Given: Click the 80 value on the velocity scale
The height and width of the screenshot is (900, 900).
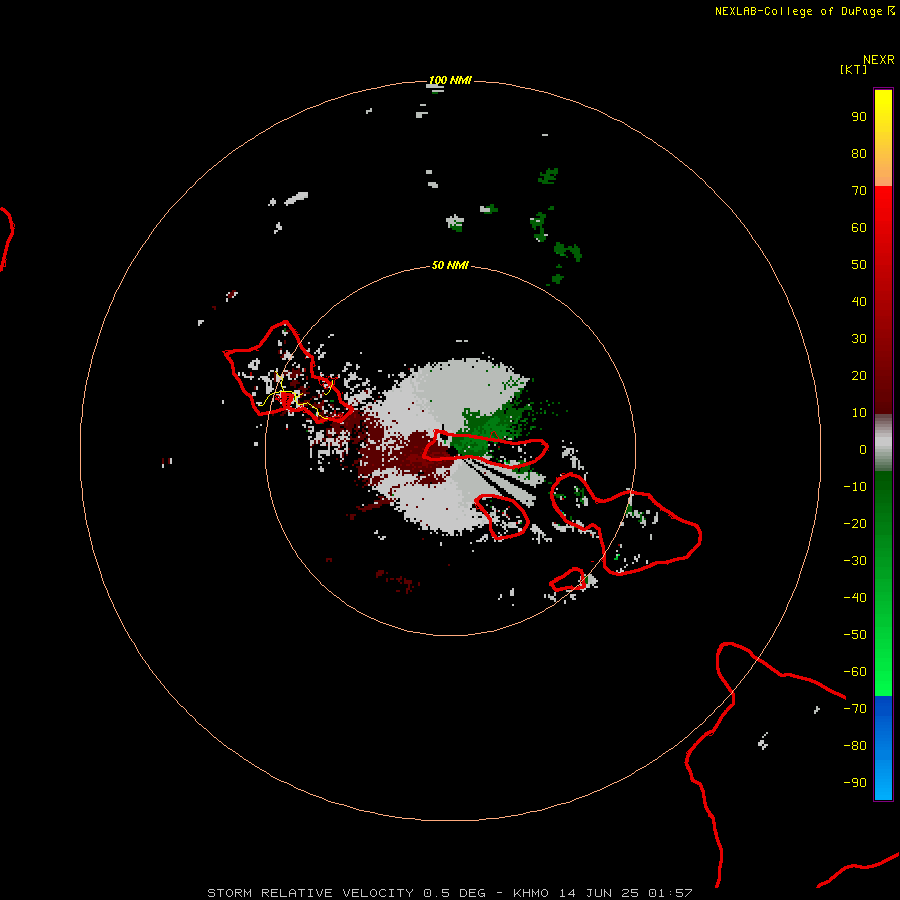Looking at the screenshot, I should [859, 153].
